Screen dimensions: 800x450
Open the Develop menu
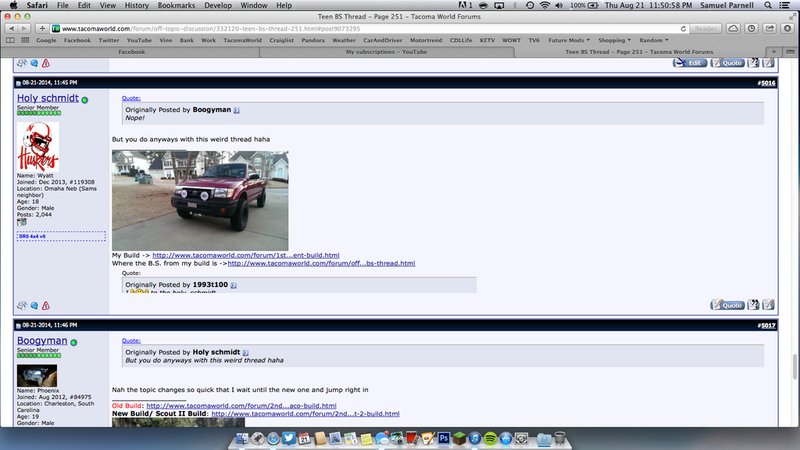[x=218, y=5]
